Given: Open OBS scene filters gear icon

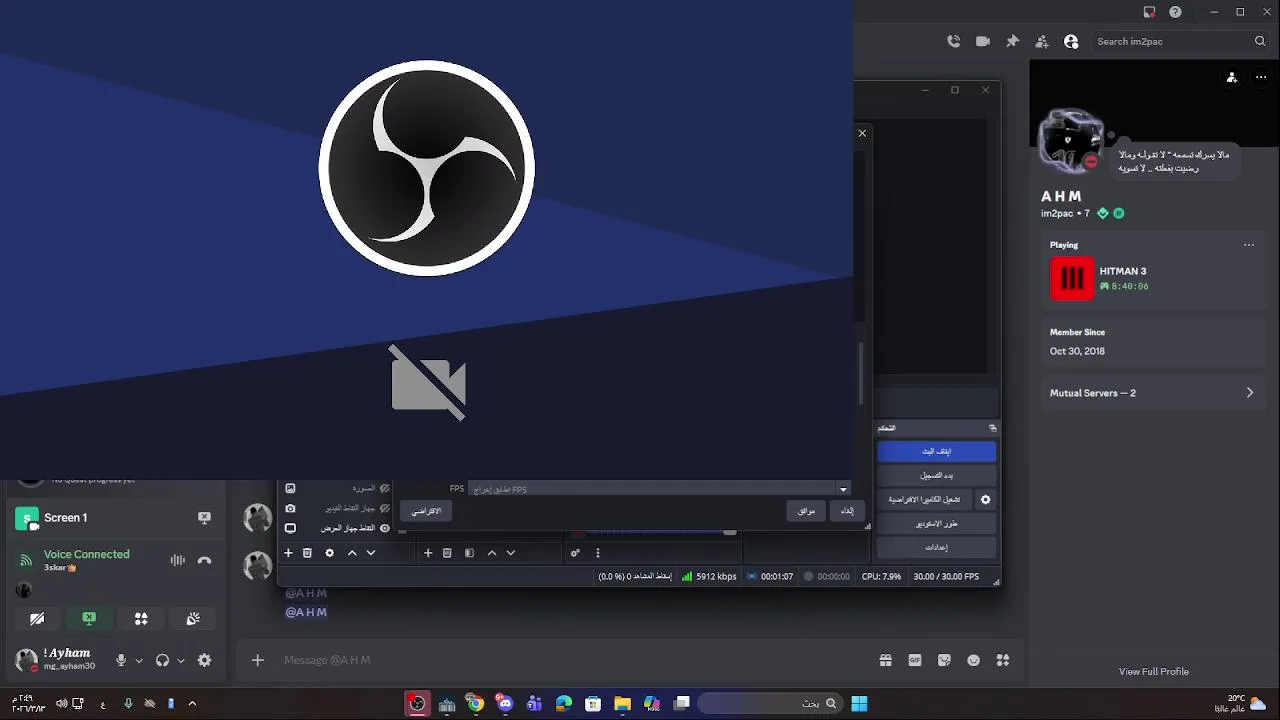Looking at the screenshot, I should point(329,553).
